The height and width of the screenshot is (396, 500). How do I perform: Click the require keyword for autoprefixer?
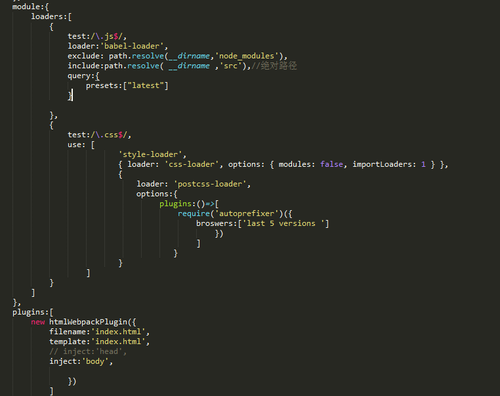(x=194, y=214)
